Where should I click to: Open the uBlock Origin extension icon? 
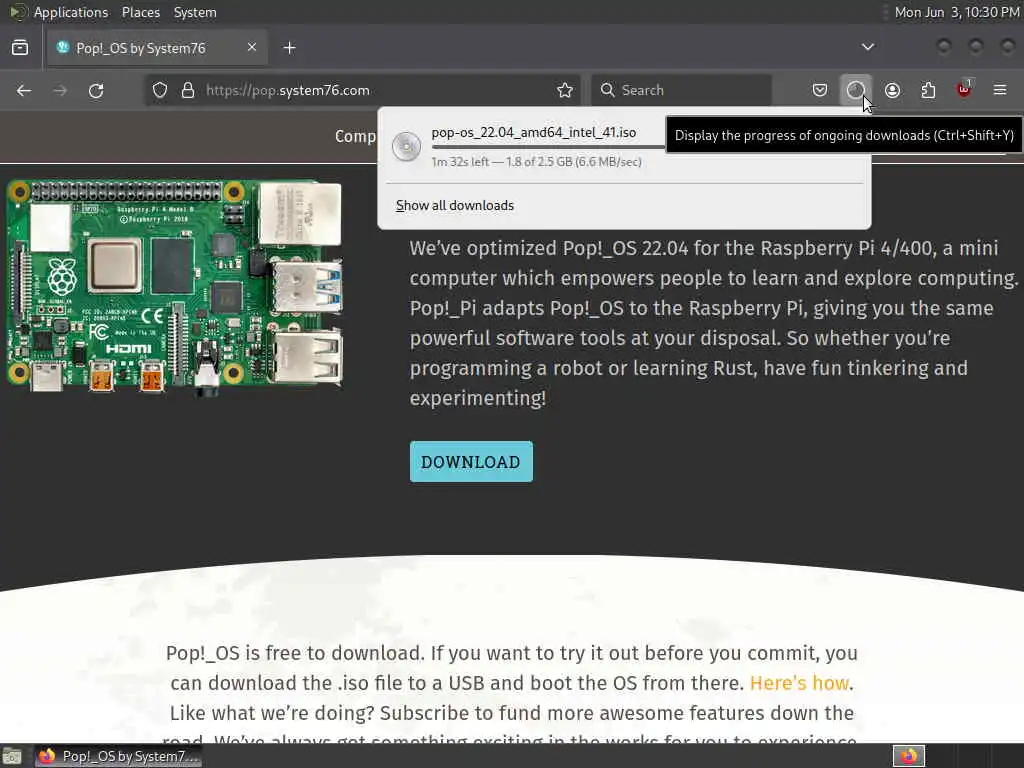964,89
